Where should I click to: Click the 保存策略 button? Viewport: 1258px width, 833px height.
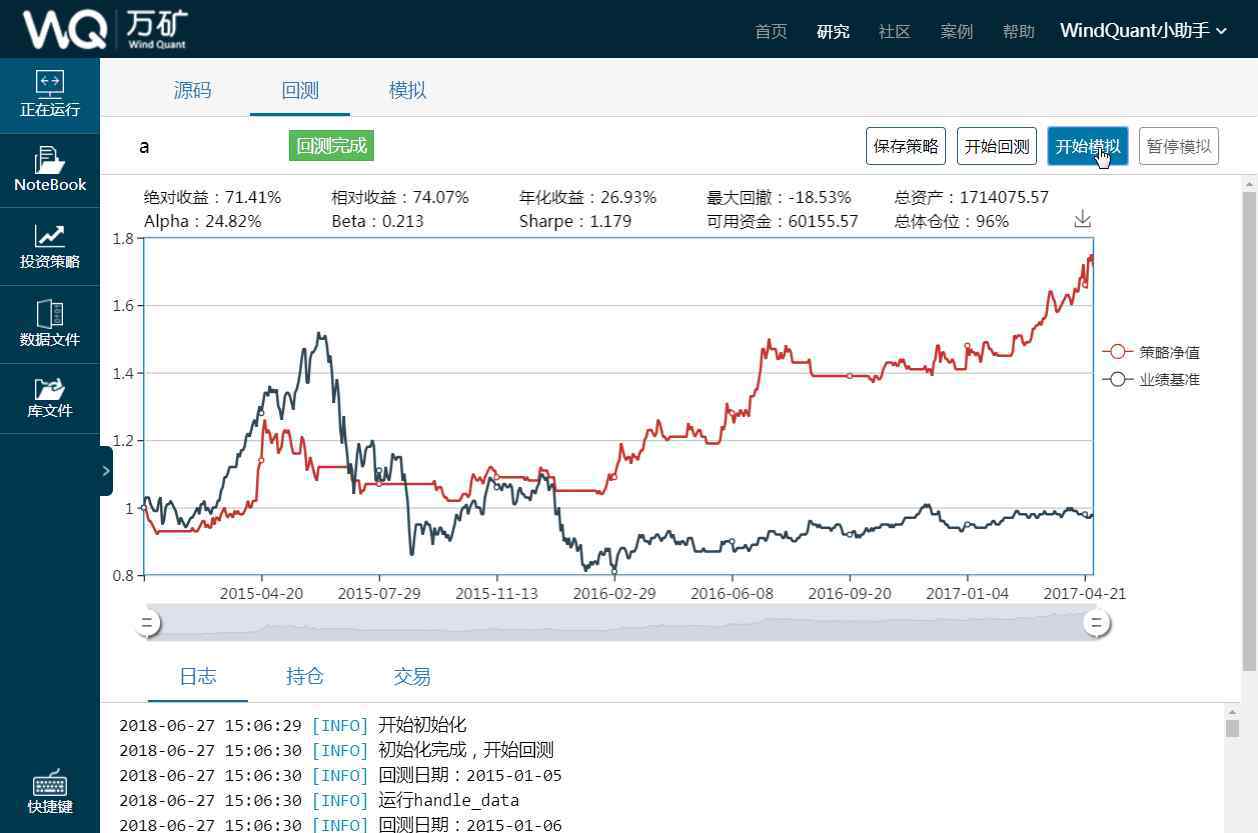[x=906, y=146]
